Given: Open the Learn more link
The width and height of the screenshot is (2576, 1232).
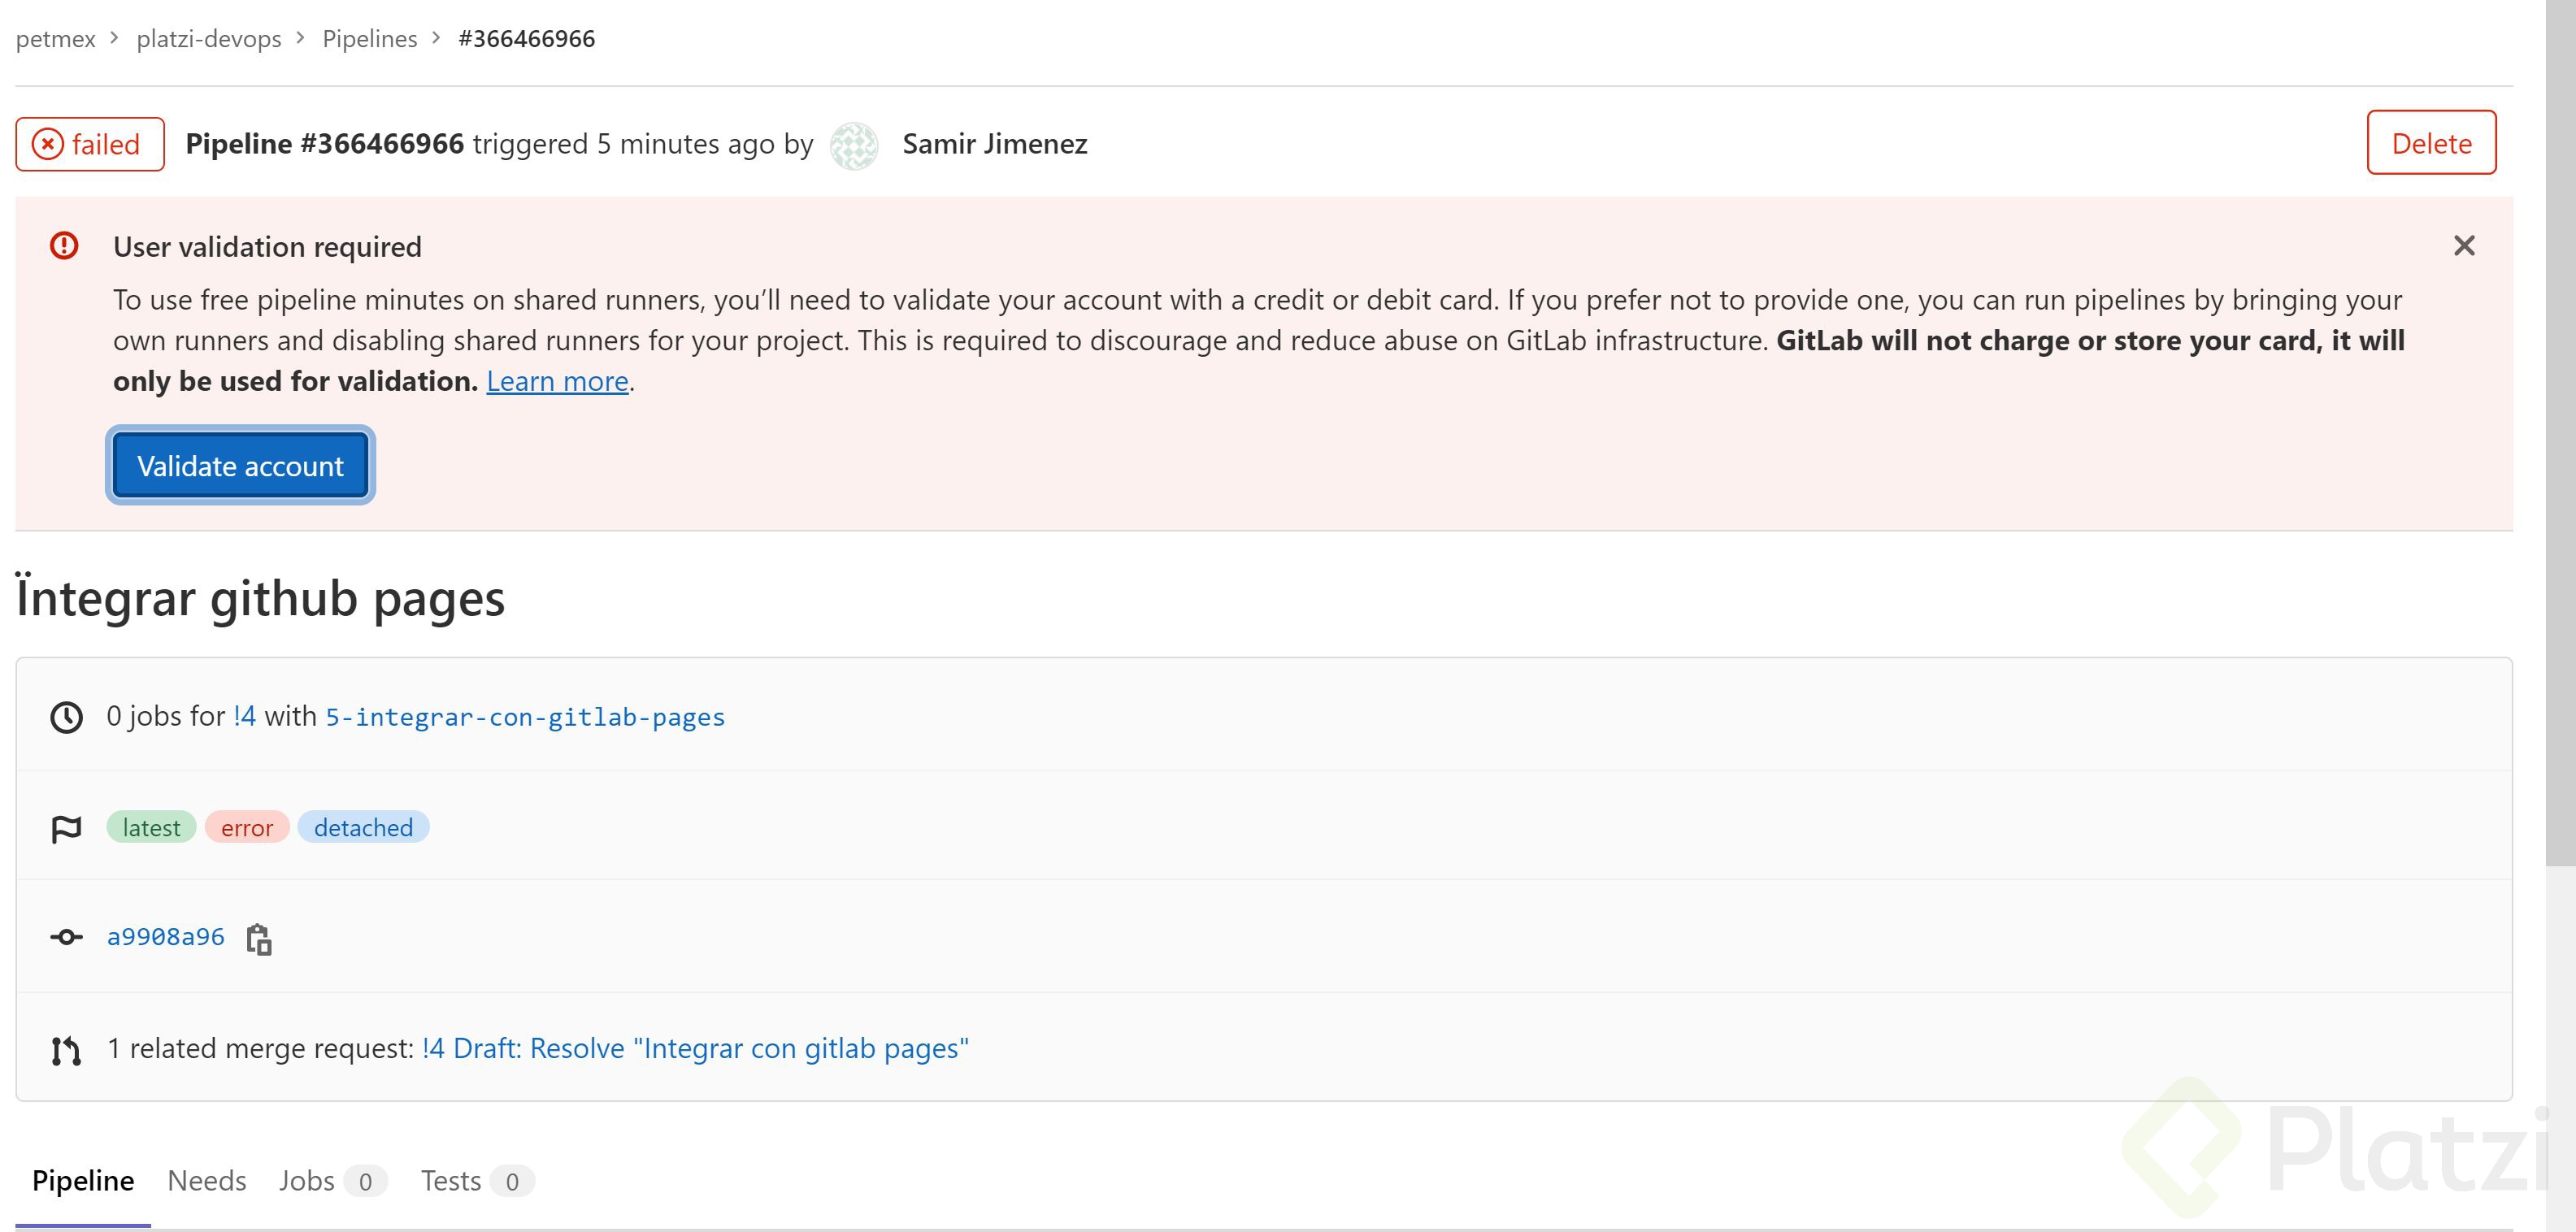Looking at the screenshot, I should [x=557, y=381].
